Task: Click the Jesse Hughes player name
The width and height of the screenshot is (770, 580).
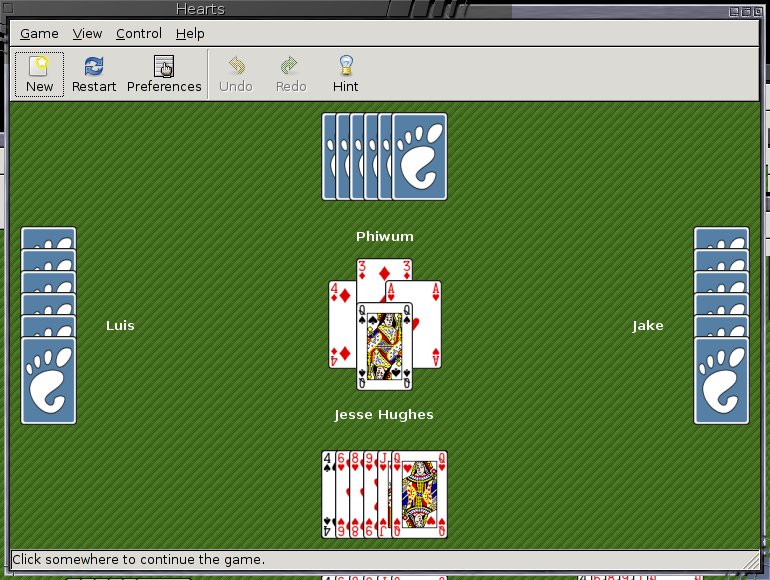Action: pyautogui.click(x=384, y=415)
